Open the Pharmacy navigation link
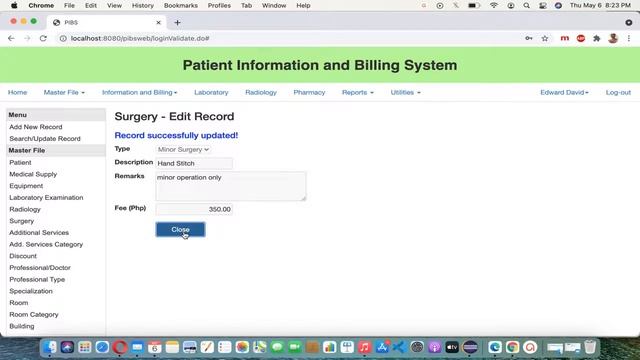The image size is (640, 360). (309, 92)
